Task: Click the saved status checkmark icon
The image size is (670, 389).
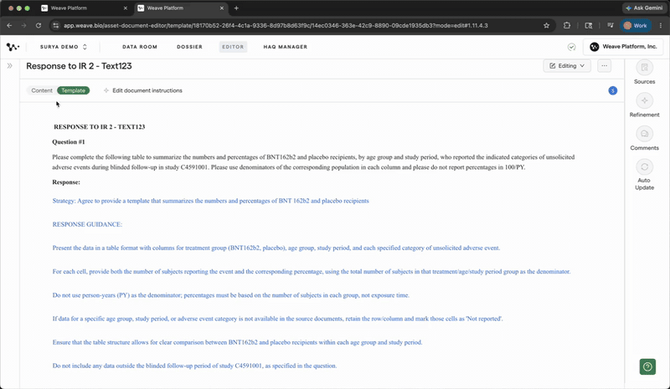Action: click(x=571, y=47)
